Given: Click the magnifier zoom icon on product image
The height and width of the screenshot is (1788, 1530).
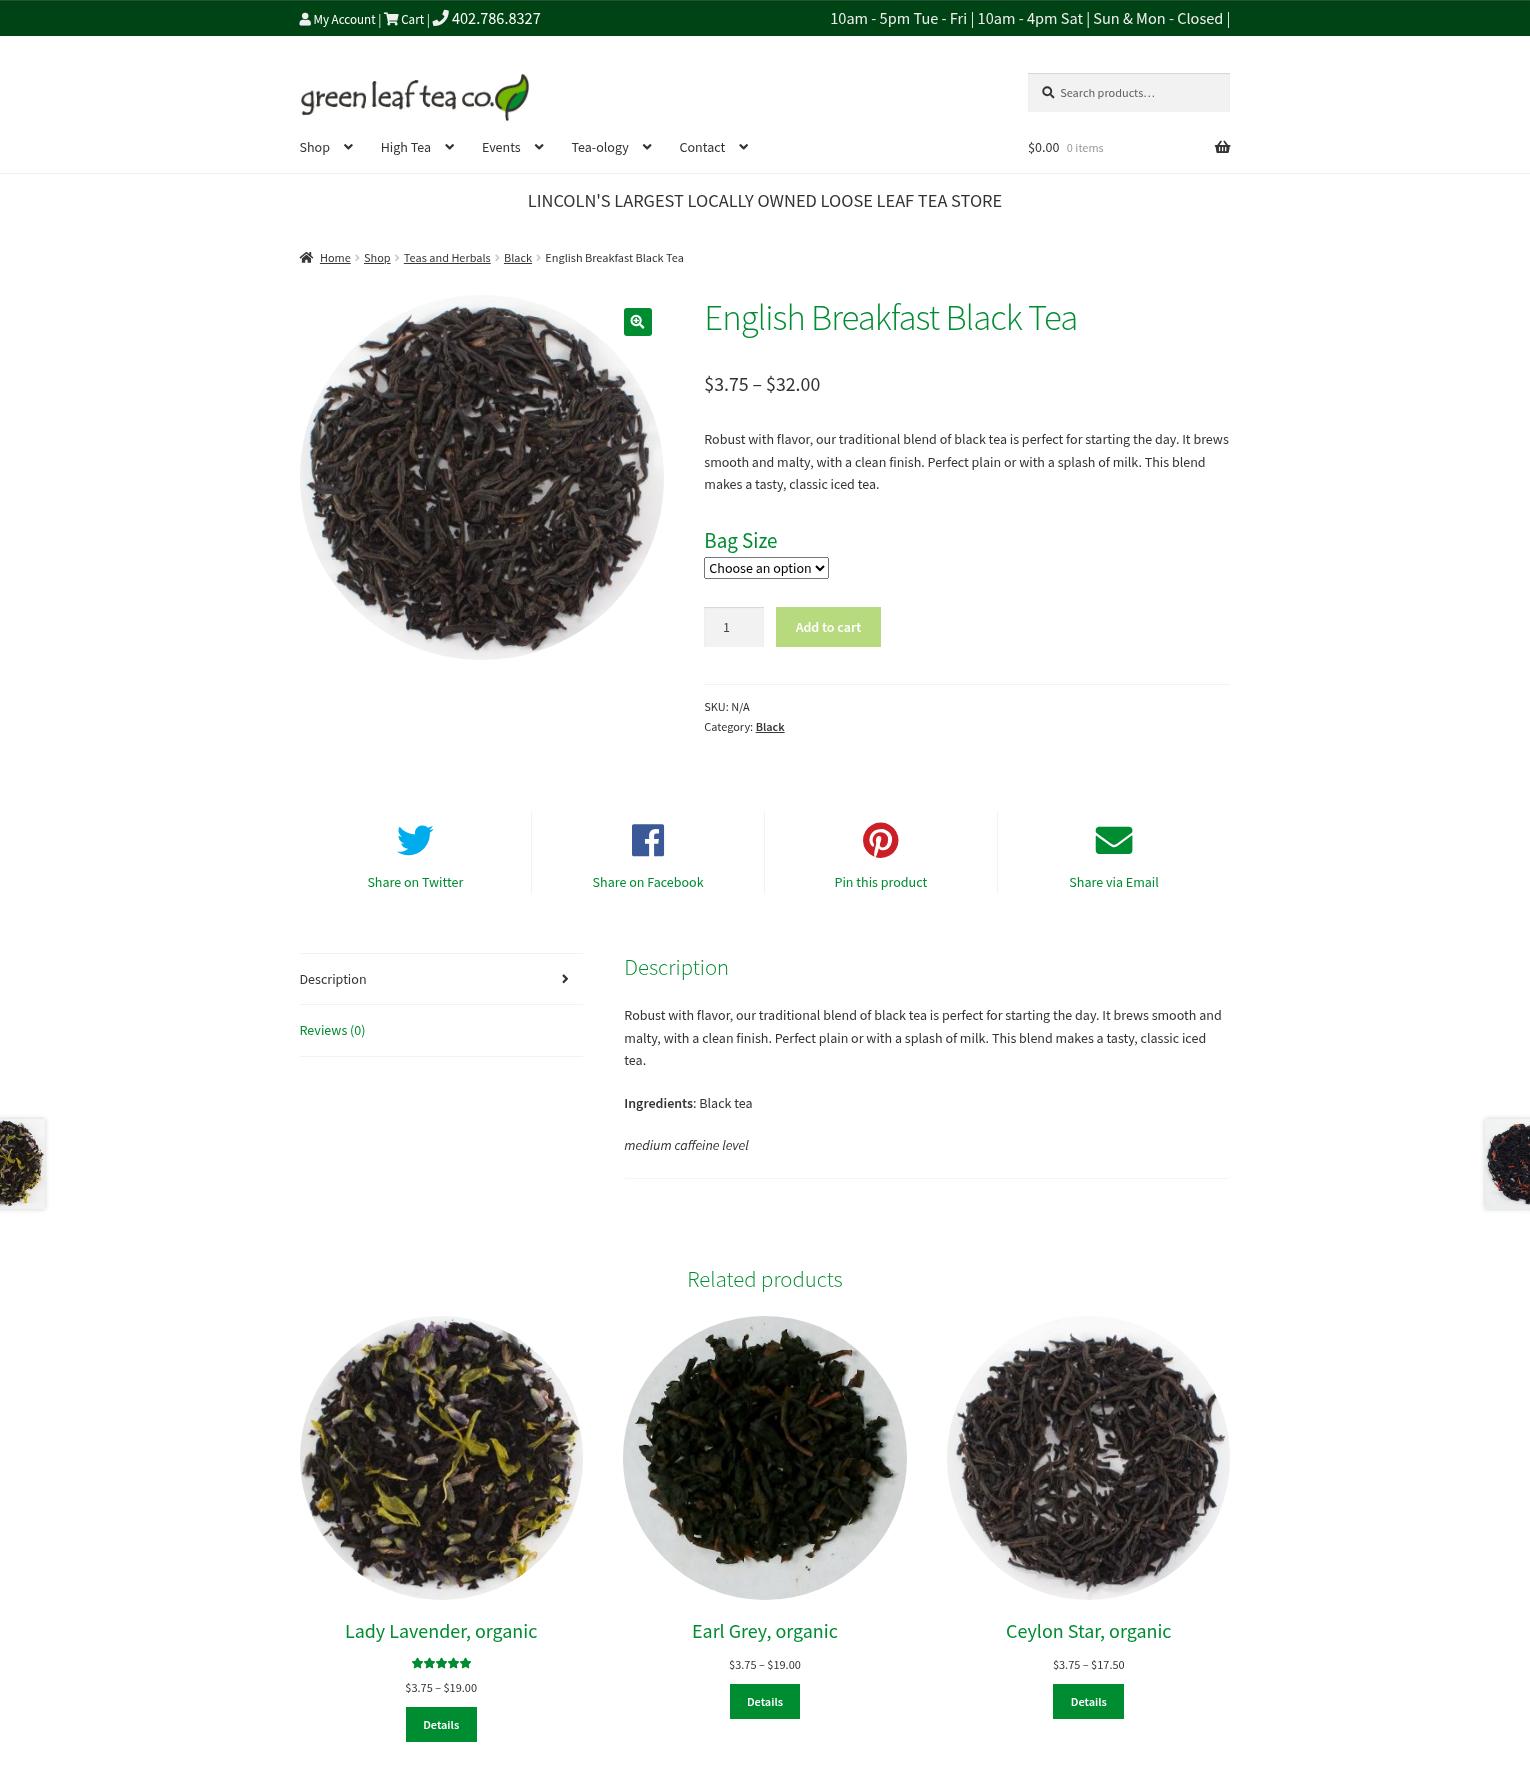Looking at the screenshot, I should [x=637, y=322].
